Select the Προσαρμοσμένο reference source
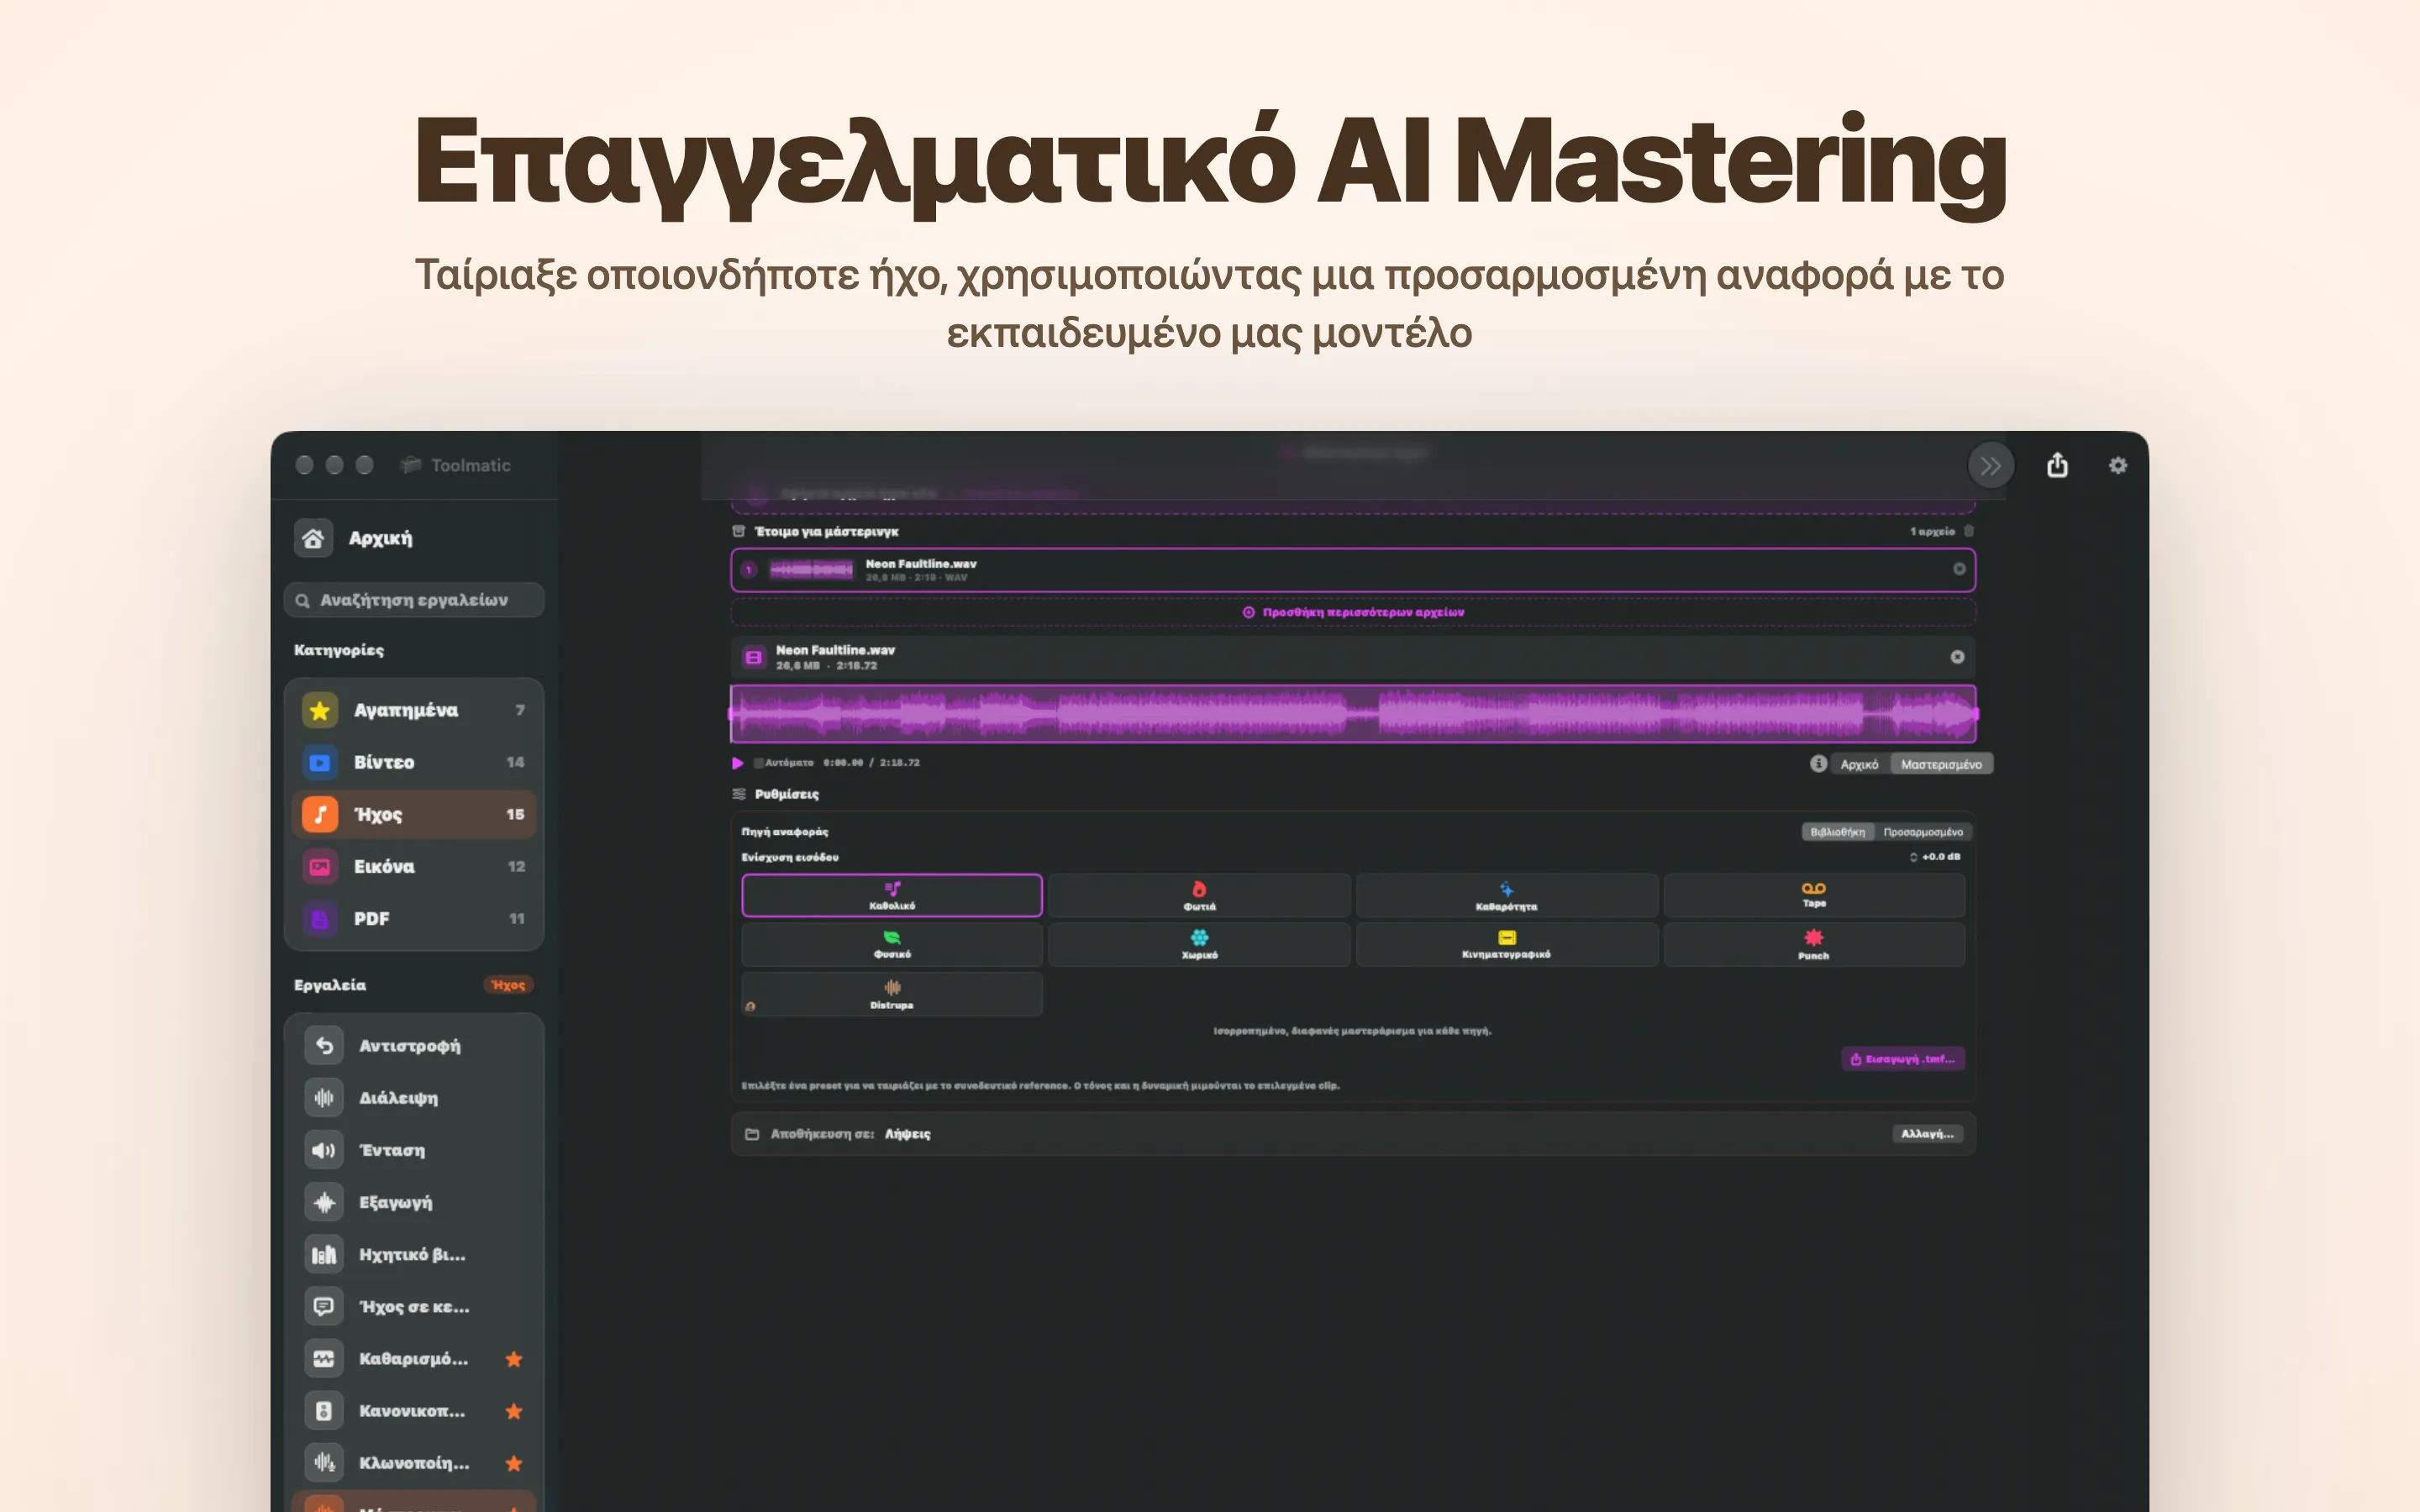 (x=1922, y=832)
